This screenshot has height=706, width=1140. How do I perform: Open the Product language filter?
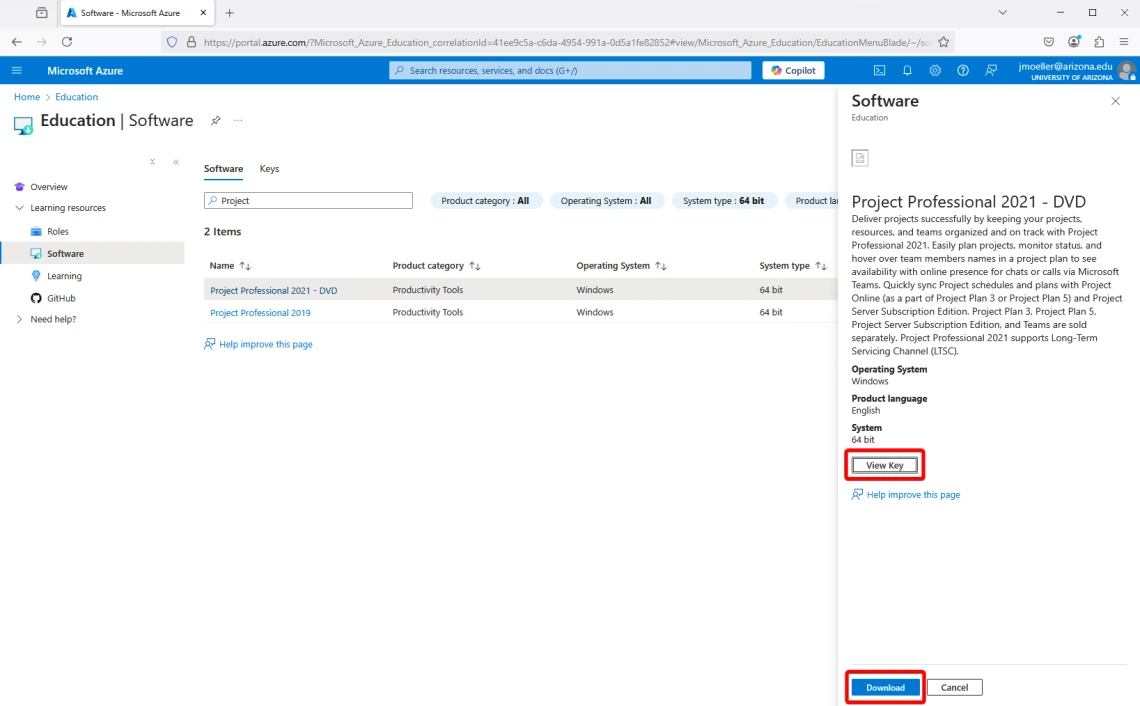813,201
